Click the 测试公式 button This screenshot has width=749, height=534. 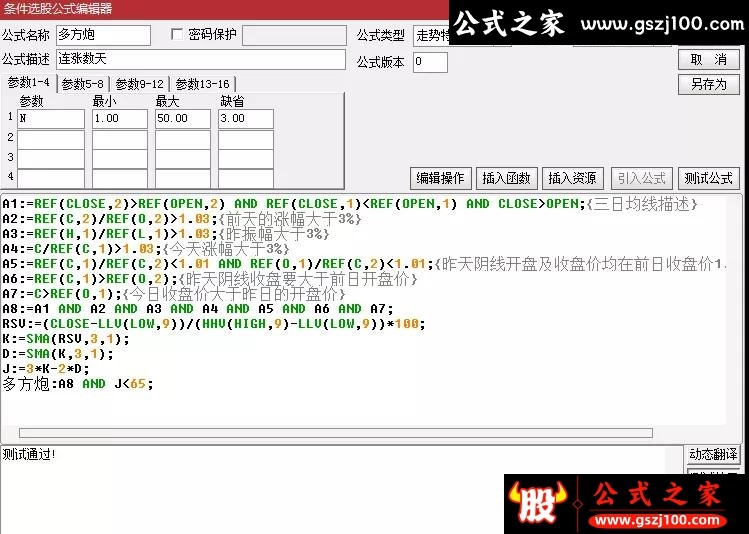[x=708, y=178]
